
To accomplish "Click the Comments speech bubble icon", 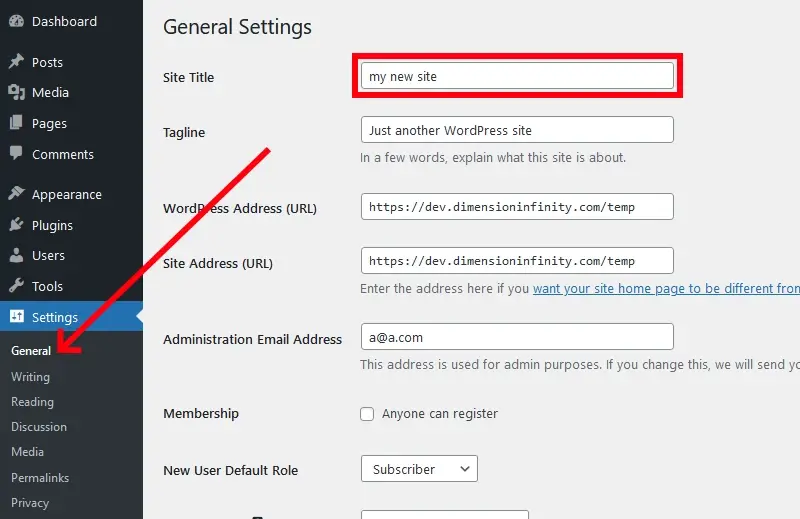I will pyautogui.click(x=16, y=153).
